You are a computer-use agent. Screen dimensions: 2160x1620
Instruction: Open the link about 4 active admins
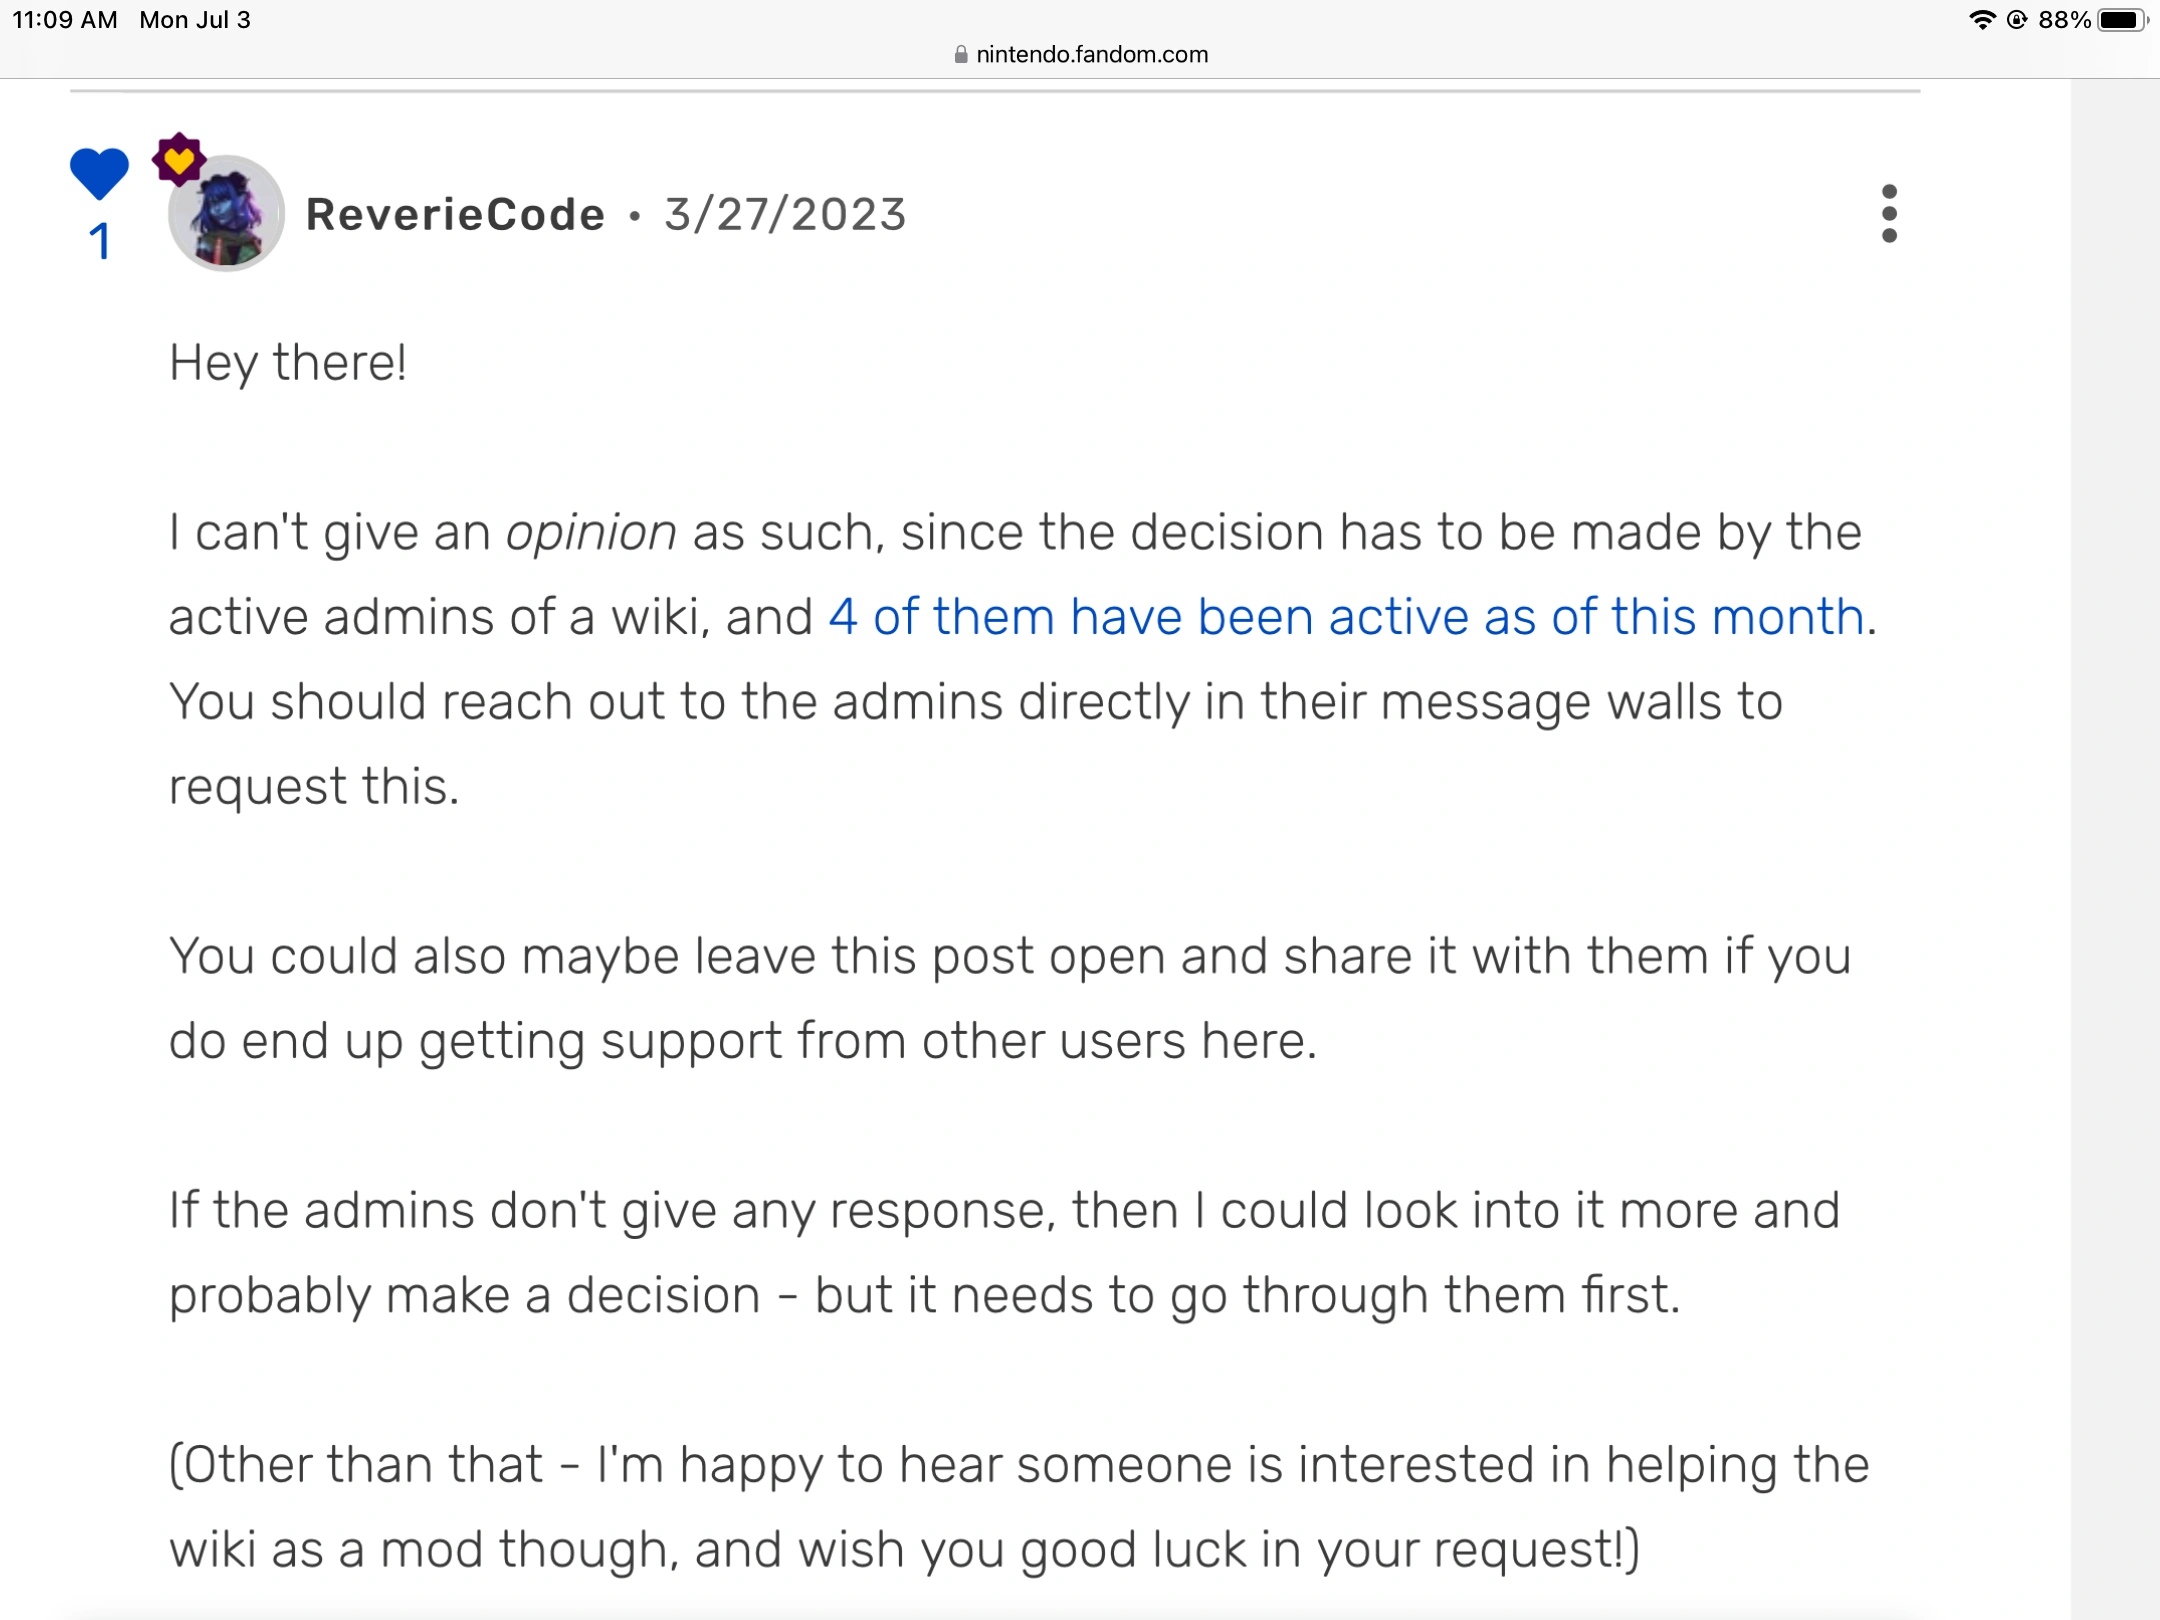point(1348,617)
